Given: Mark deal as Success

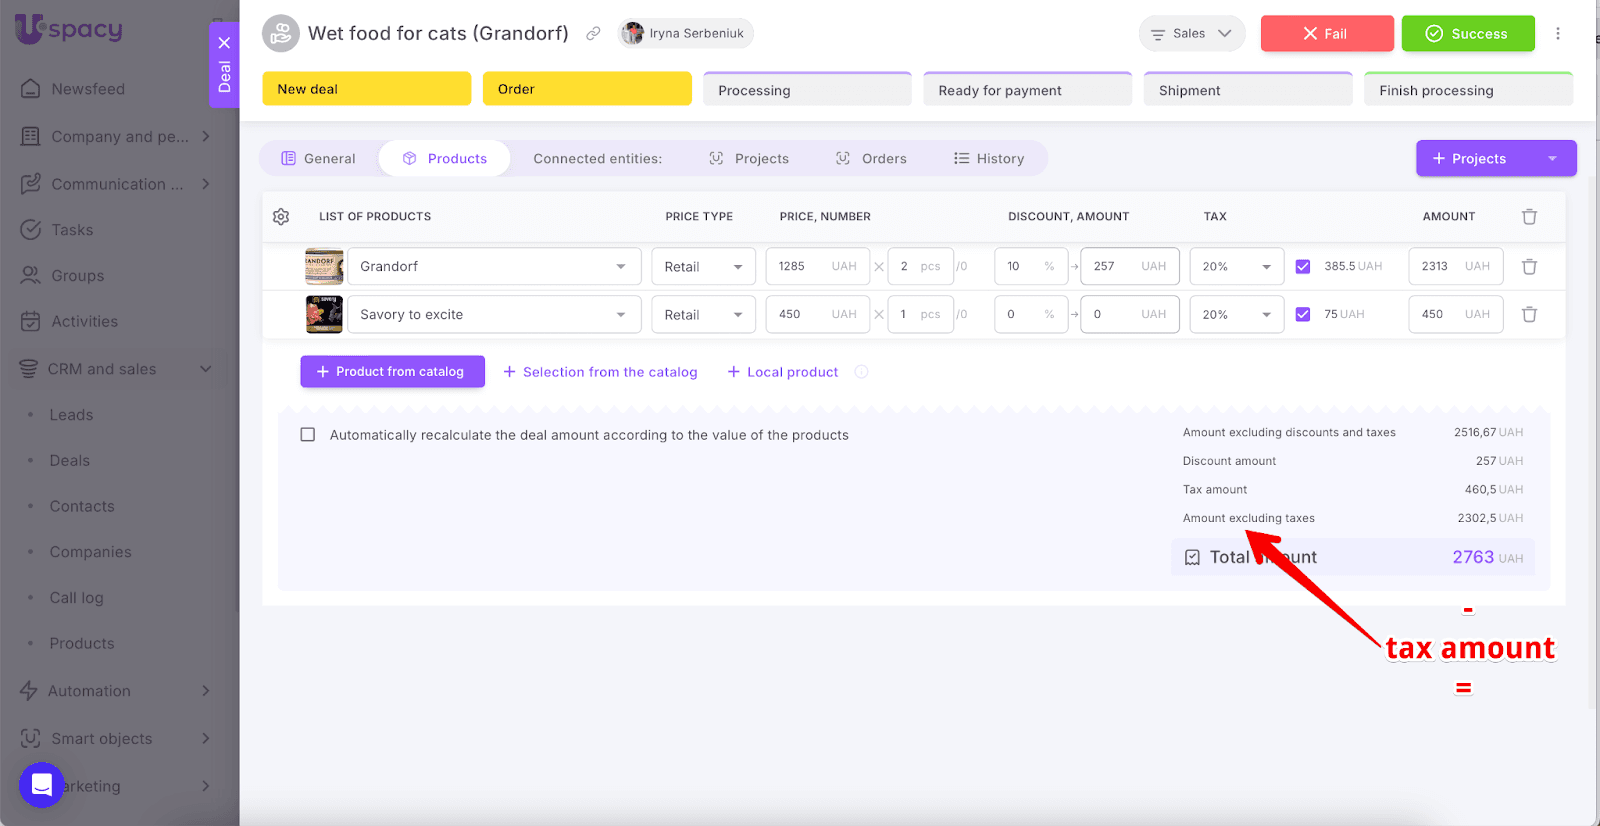Looking at the screenshot, I should tap(1467, 34).
